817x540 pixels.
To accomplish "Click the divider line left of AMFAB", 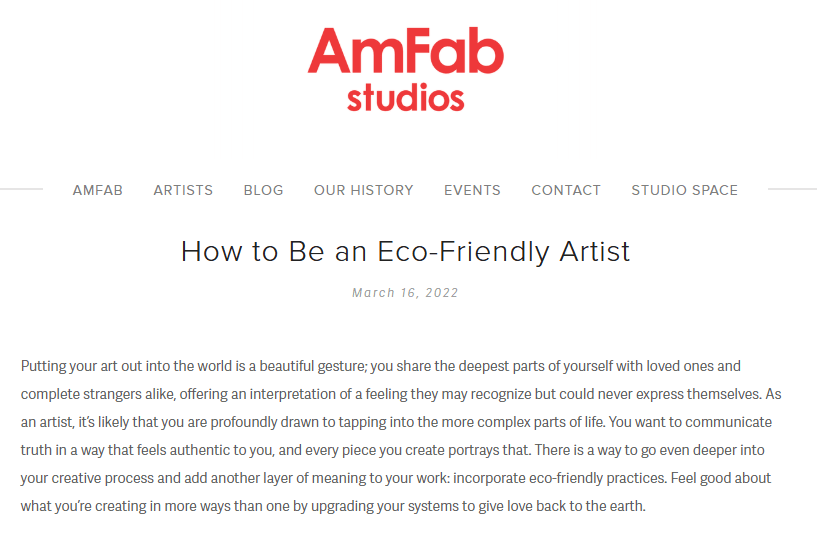I will coord(21,189).
